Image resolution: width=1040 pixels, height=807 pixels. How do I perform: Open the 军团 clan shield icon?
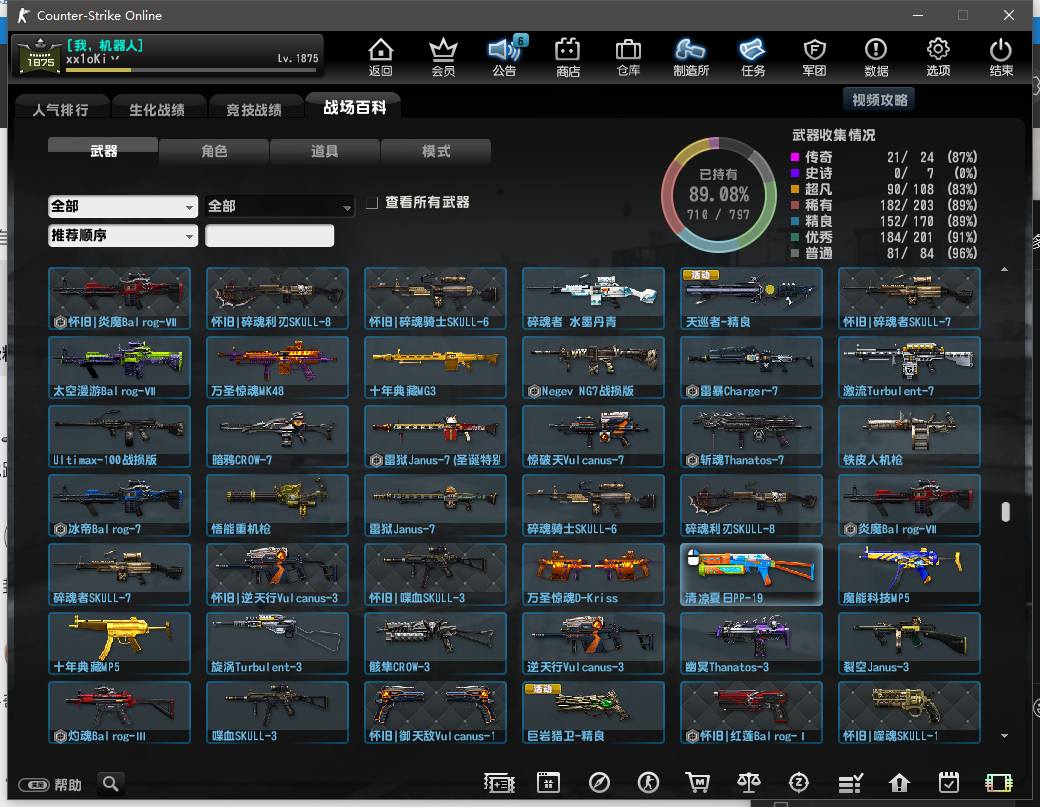point(814,56)
